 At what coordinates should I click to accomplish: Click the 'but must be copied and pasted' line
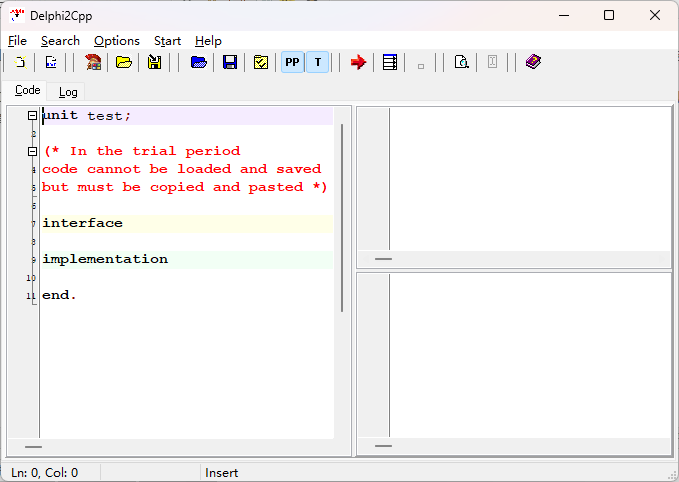(187, 188)
